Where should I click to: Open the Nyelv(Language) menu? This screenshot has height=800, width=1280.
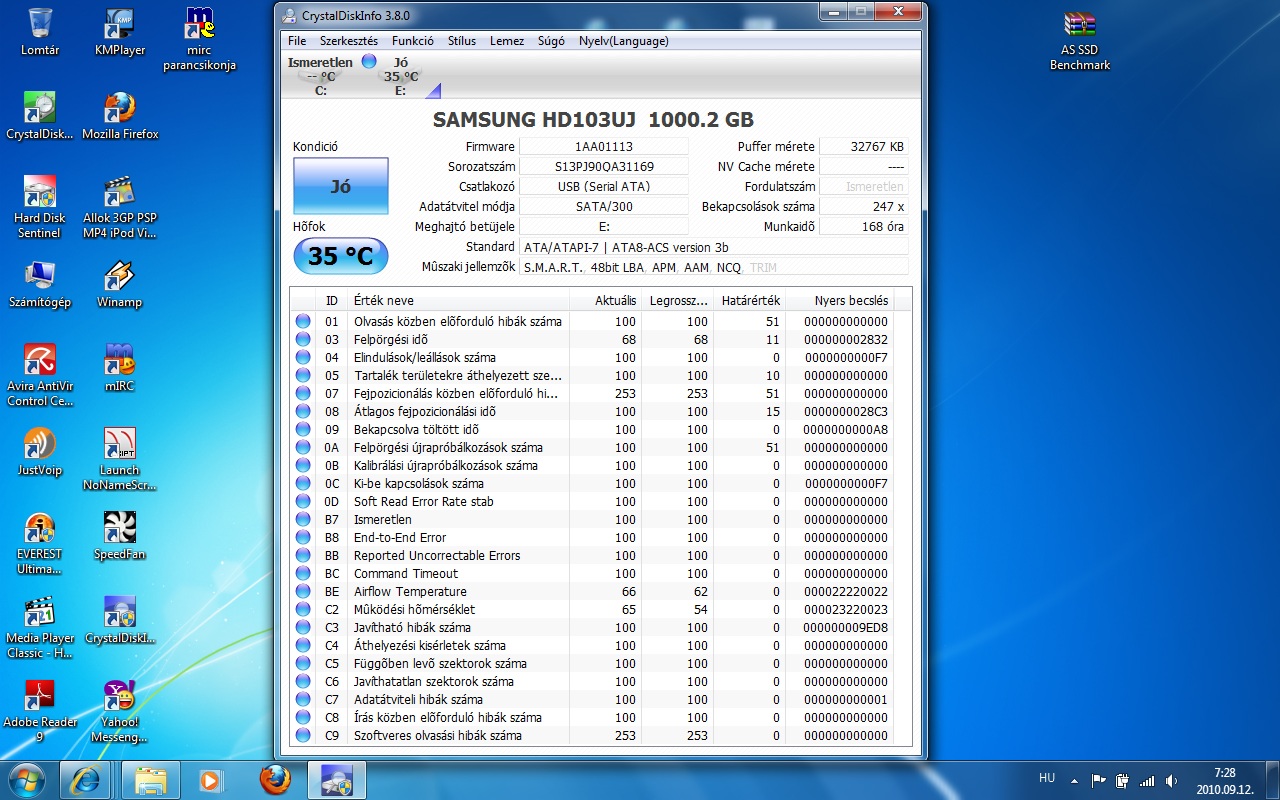click(x=624, y=41)
